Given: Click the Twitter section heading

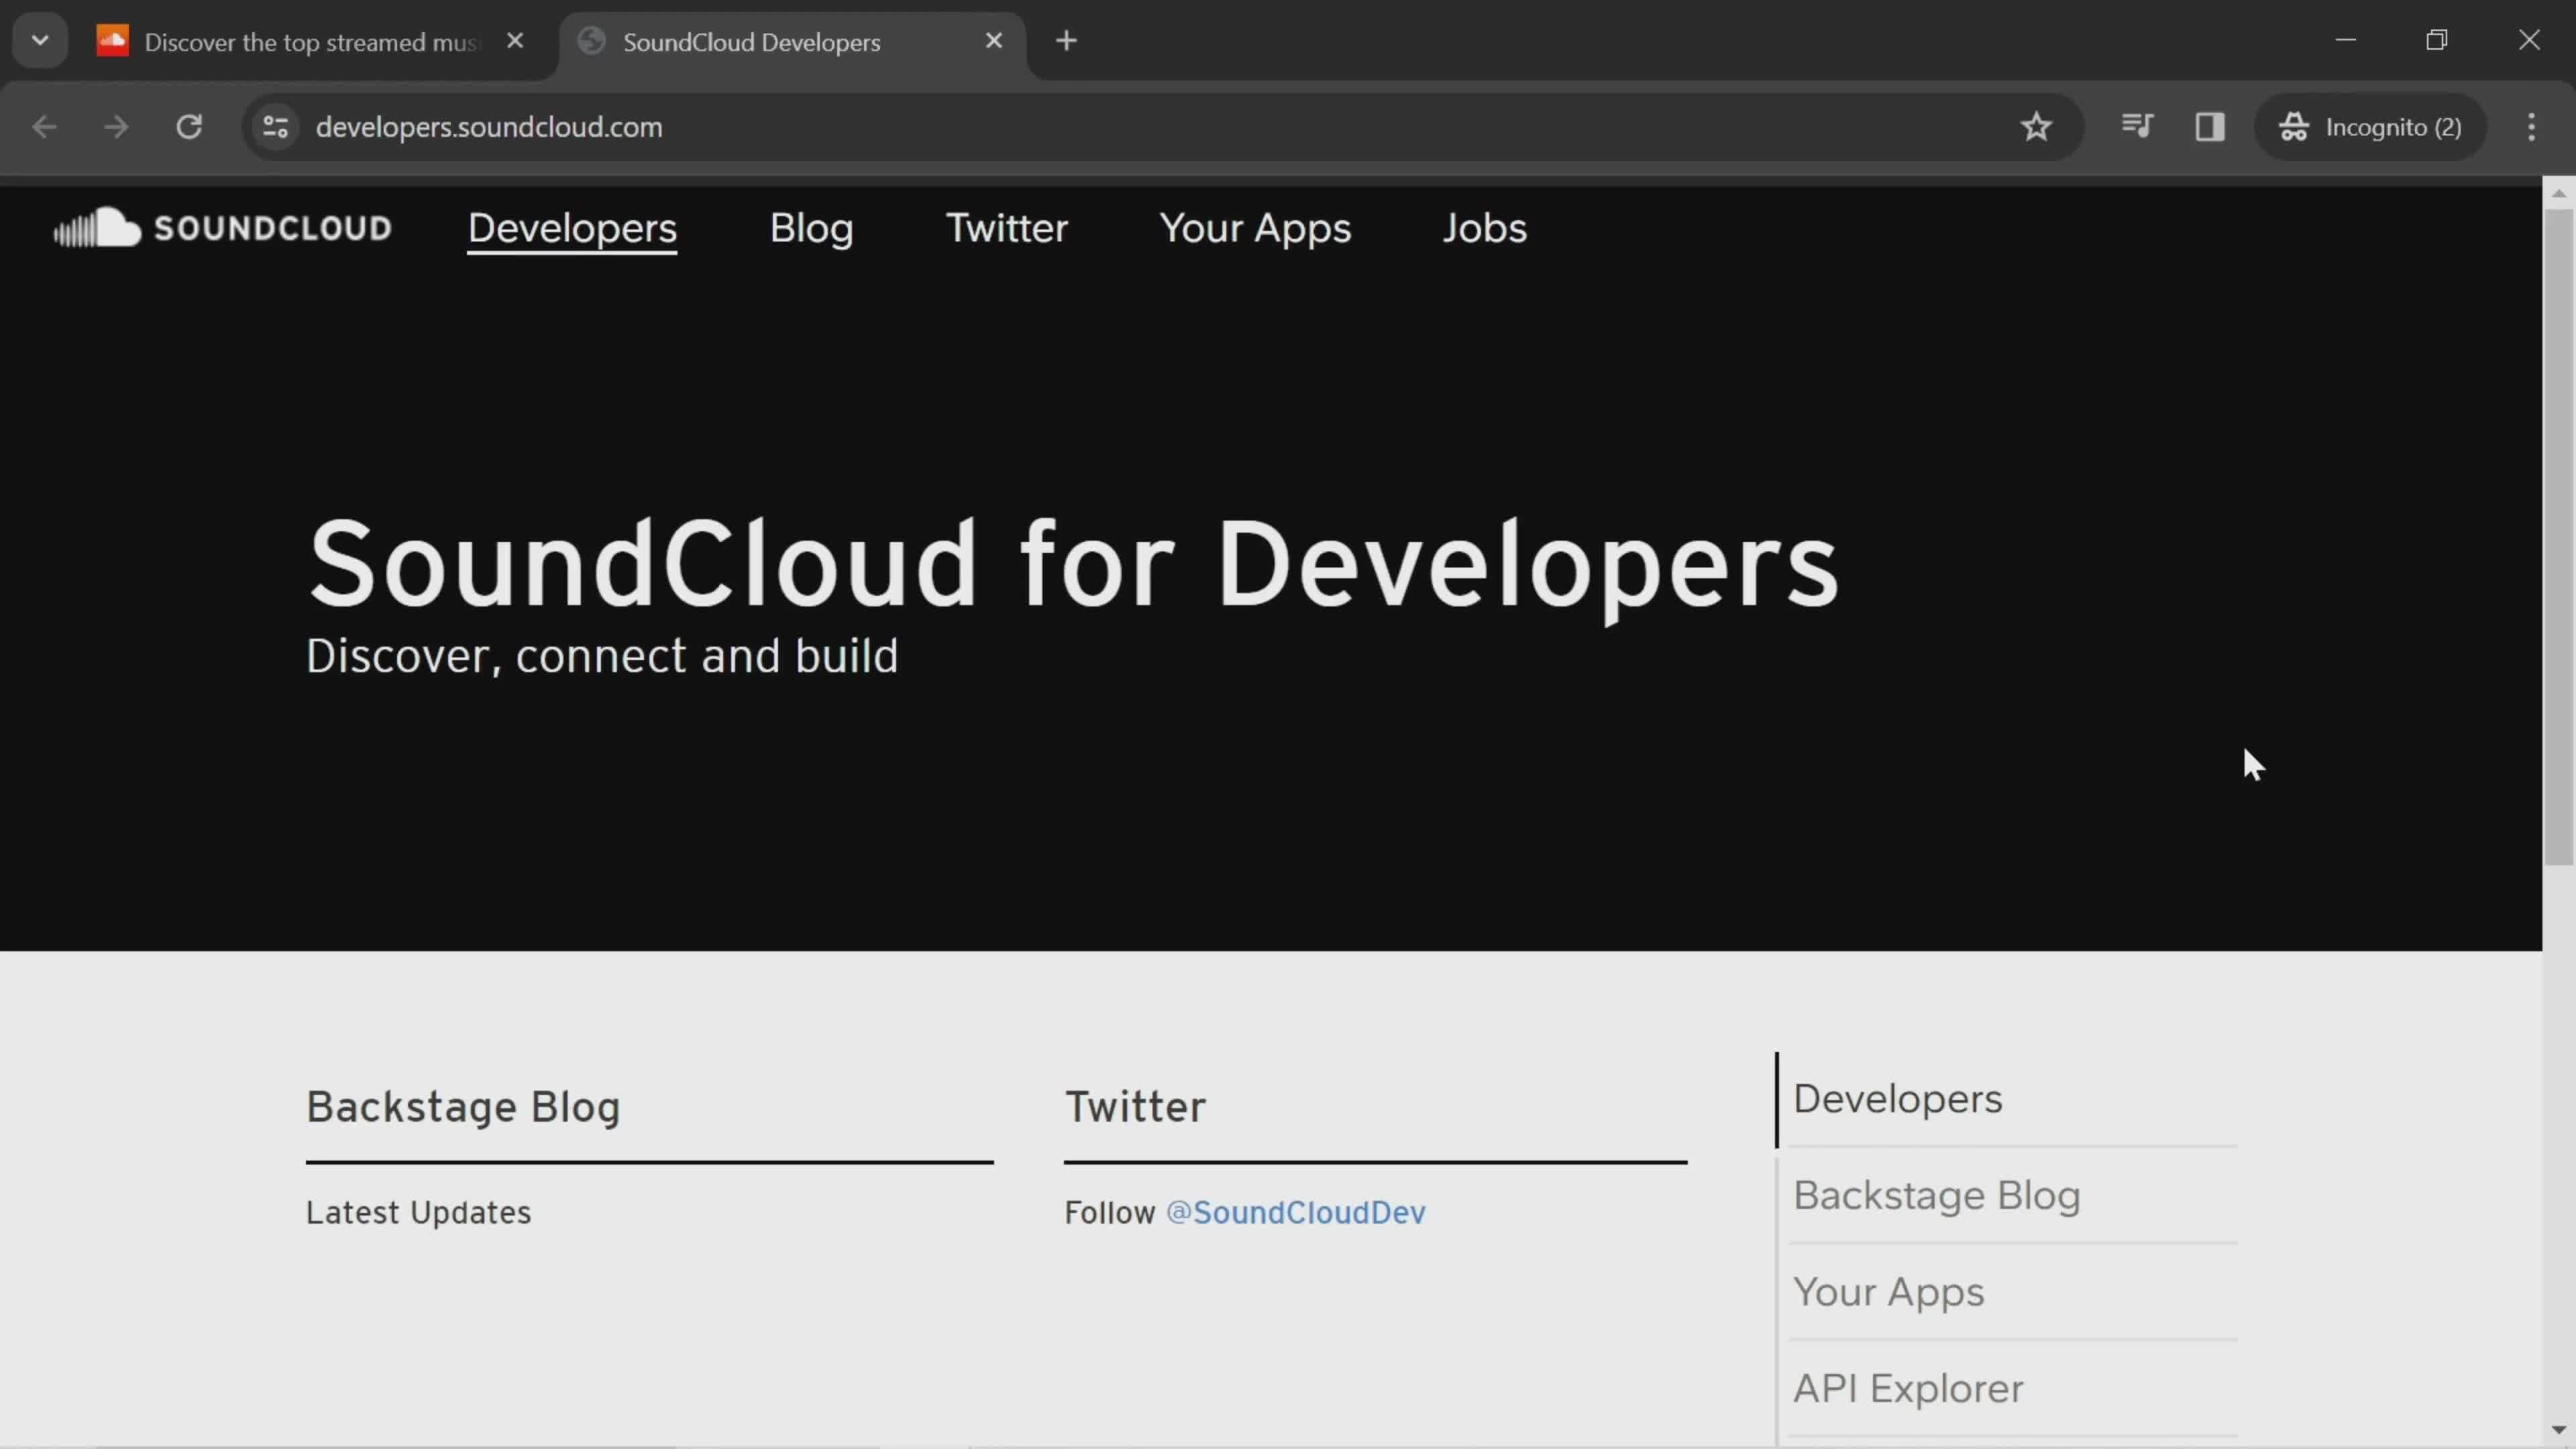Looking at the screenshot, I should tap(1135, 1107).
